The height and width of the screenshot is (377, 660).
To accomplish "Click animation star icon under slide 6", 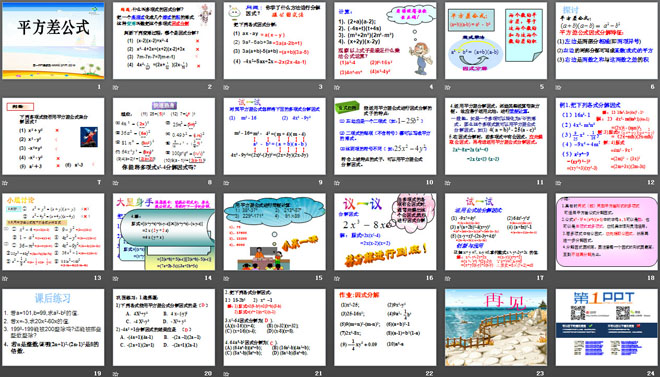I will 559,88.
